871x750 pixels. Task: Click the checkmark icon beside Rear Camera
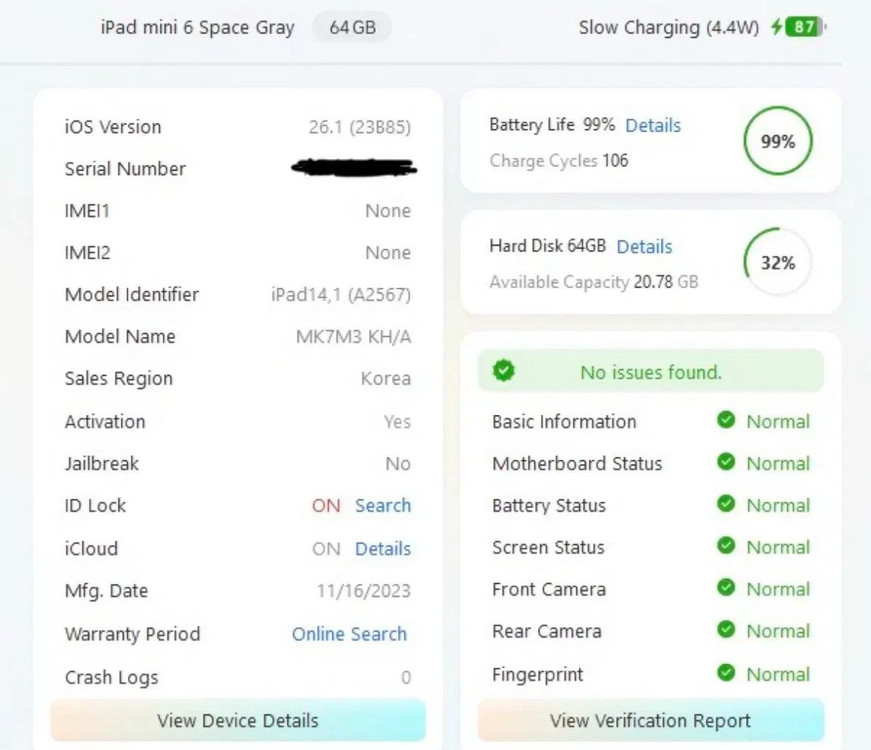pos(727,631)
